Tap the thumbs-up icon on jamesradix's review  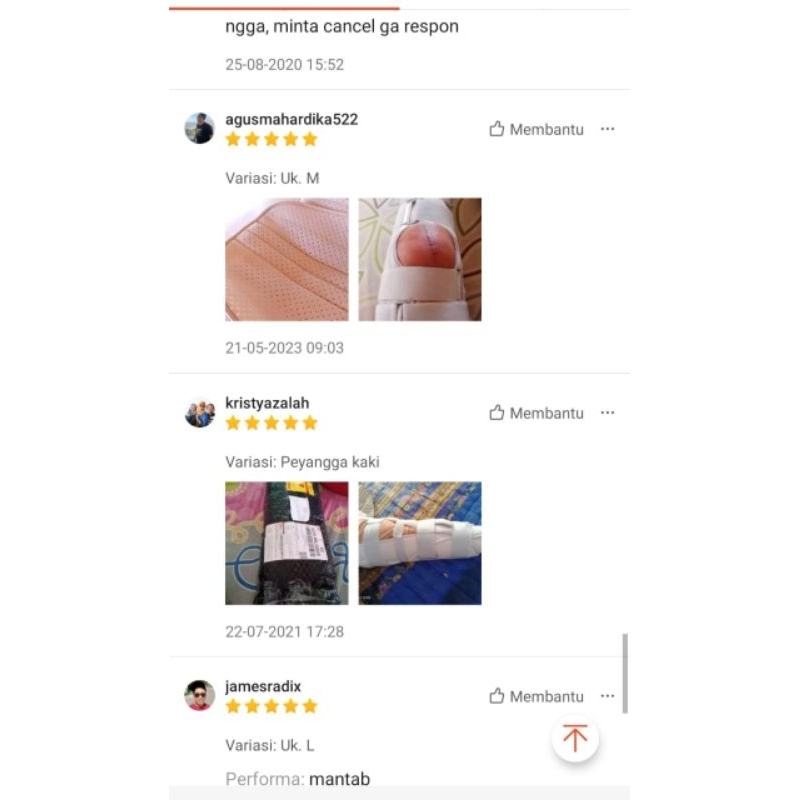click(x=496, y=695)
